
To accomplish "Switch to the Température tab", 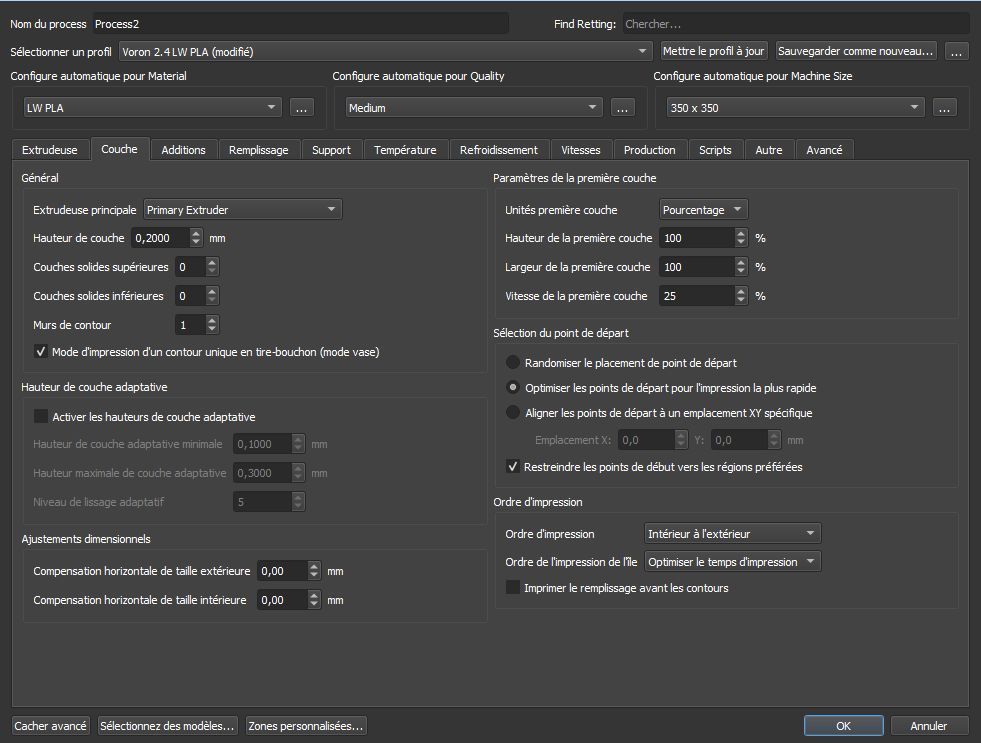I will click(405, 150).
